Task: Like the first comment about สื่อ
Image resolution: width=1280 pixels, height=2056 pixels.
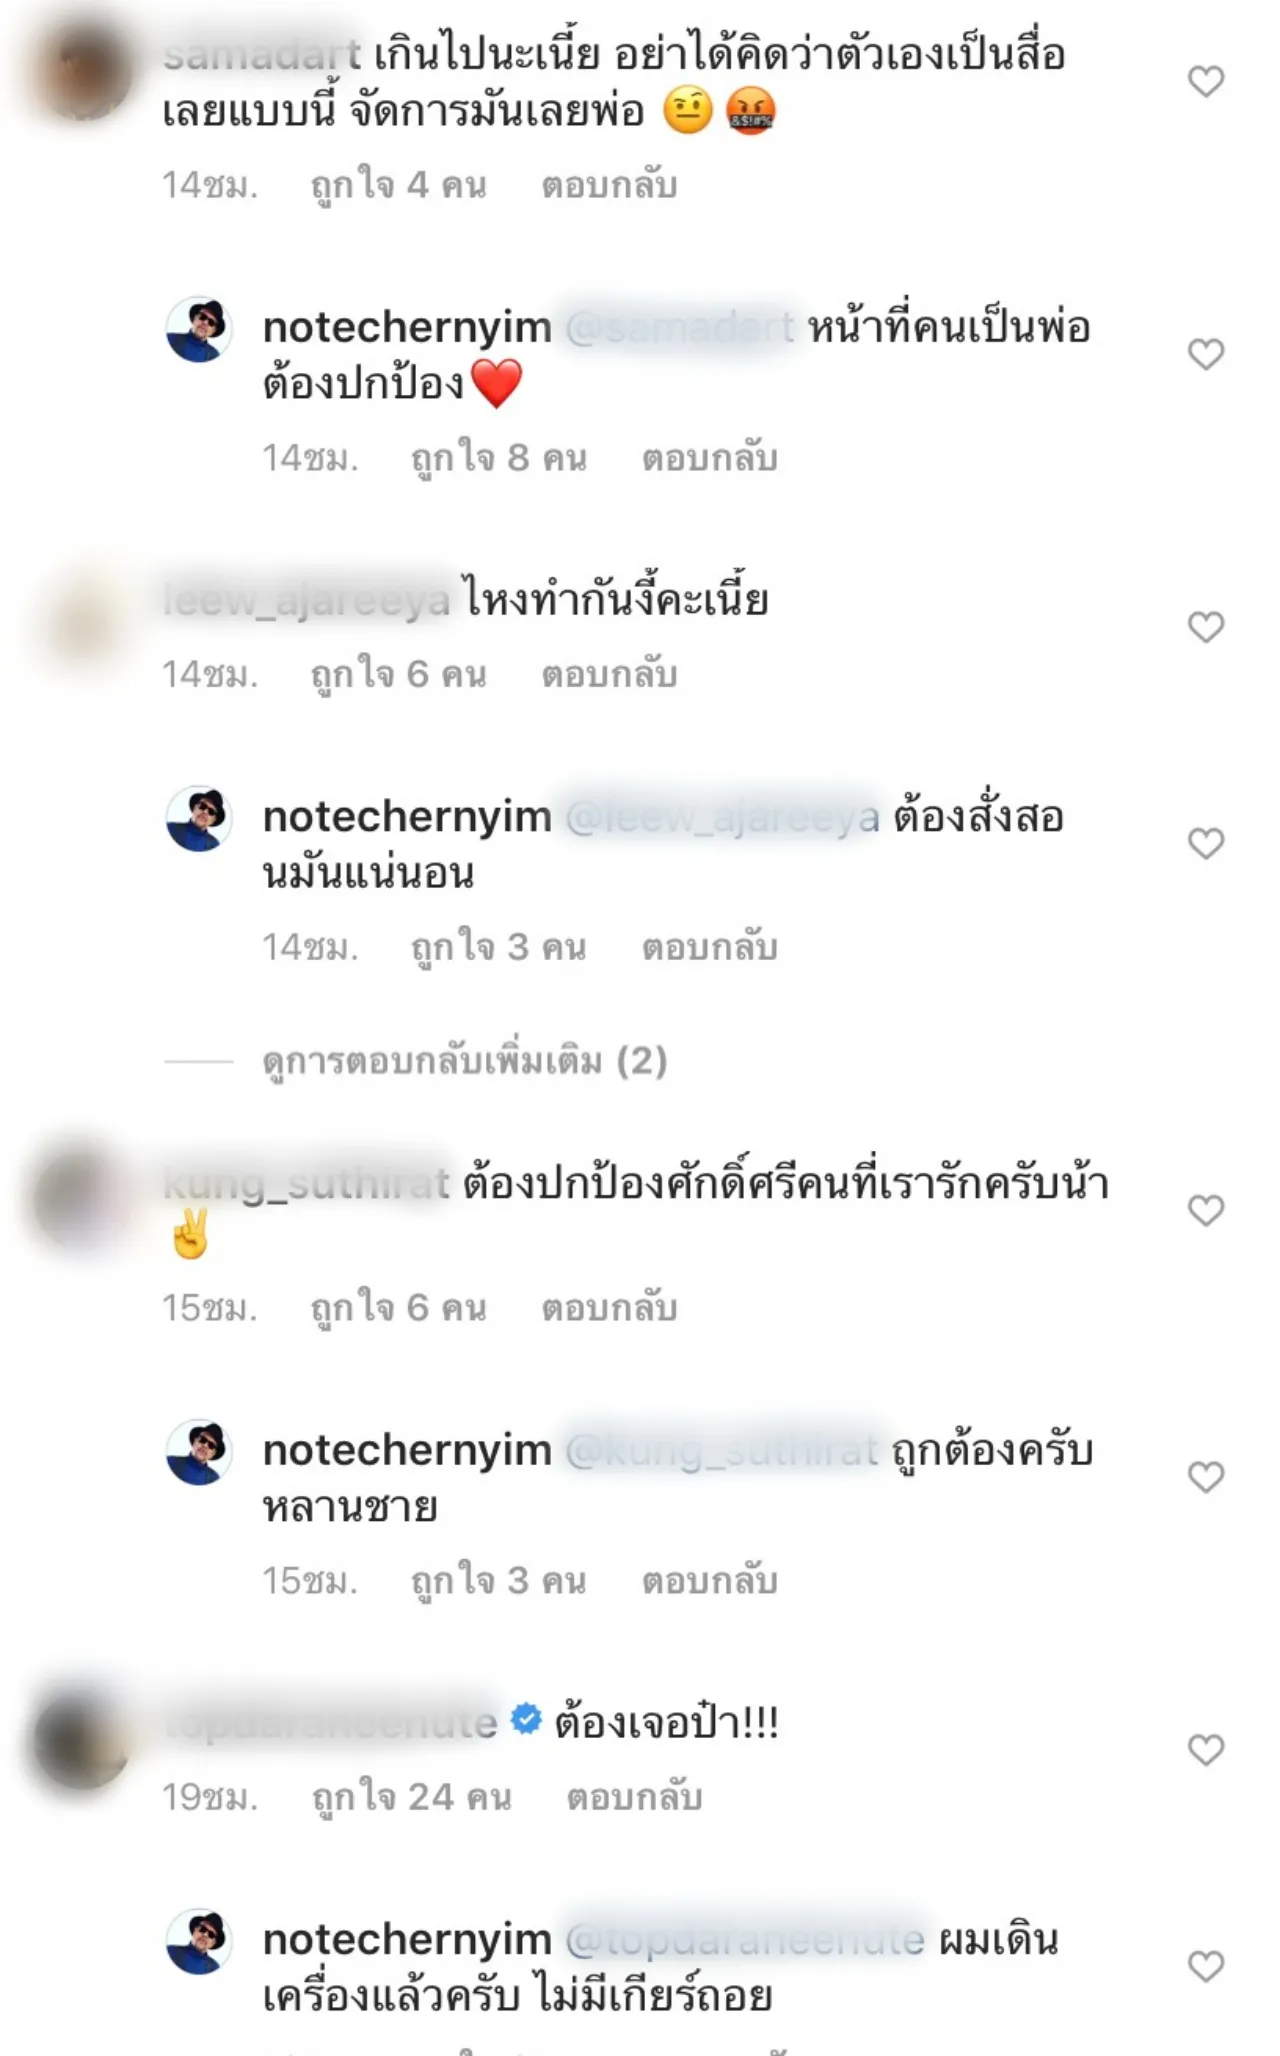Action: (1206, 82)
